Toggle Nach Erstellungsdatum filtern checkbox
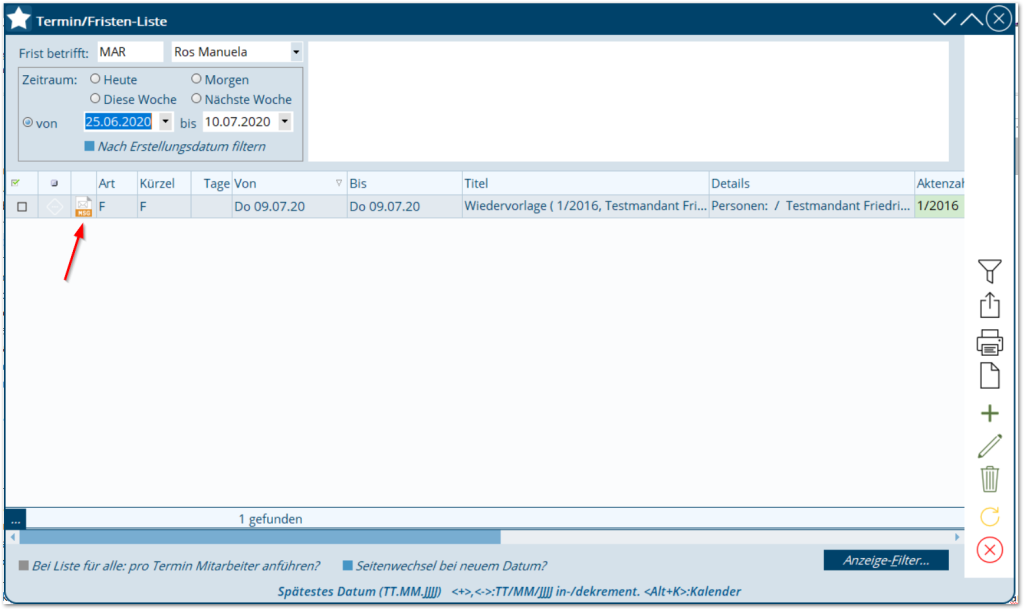Image resolution: width=1024 pixels, height=610 pixels. [90, 147]
